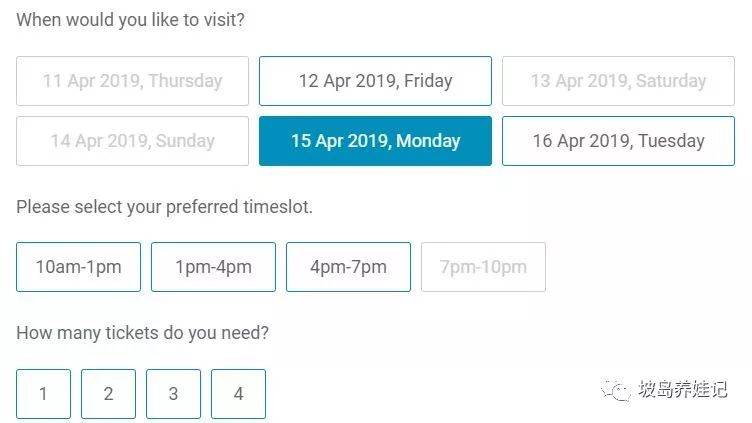Click the 坡岛养娃记 watermark text

pyautogui.click(x=683, y=390)
